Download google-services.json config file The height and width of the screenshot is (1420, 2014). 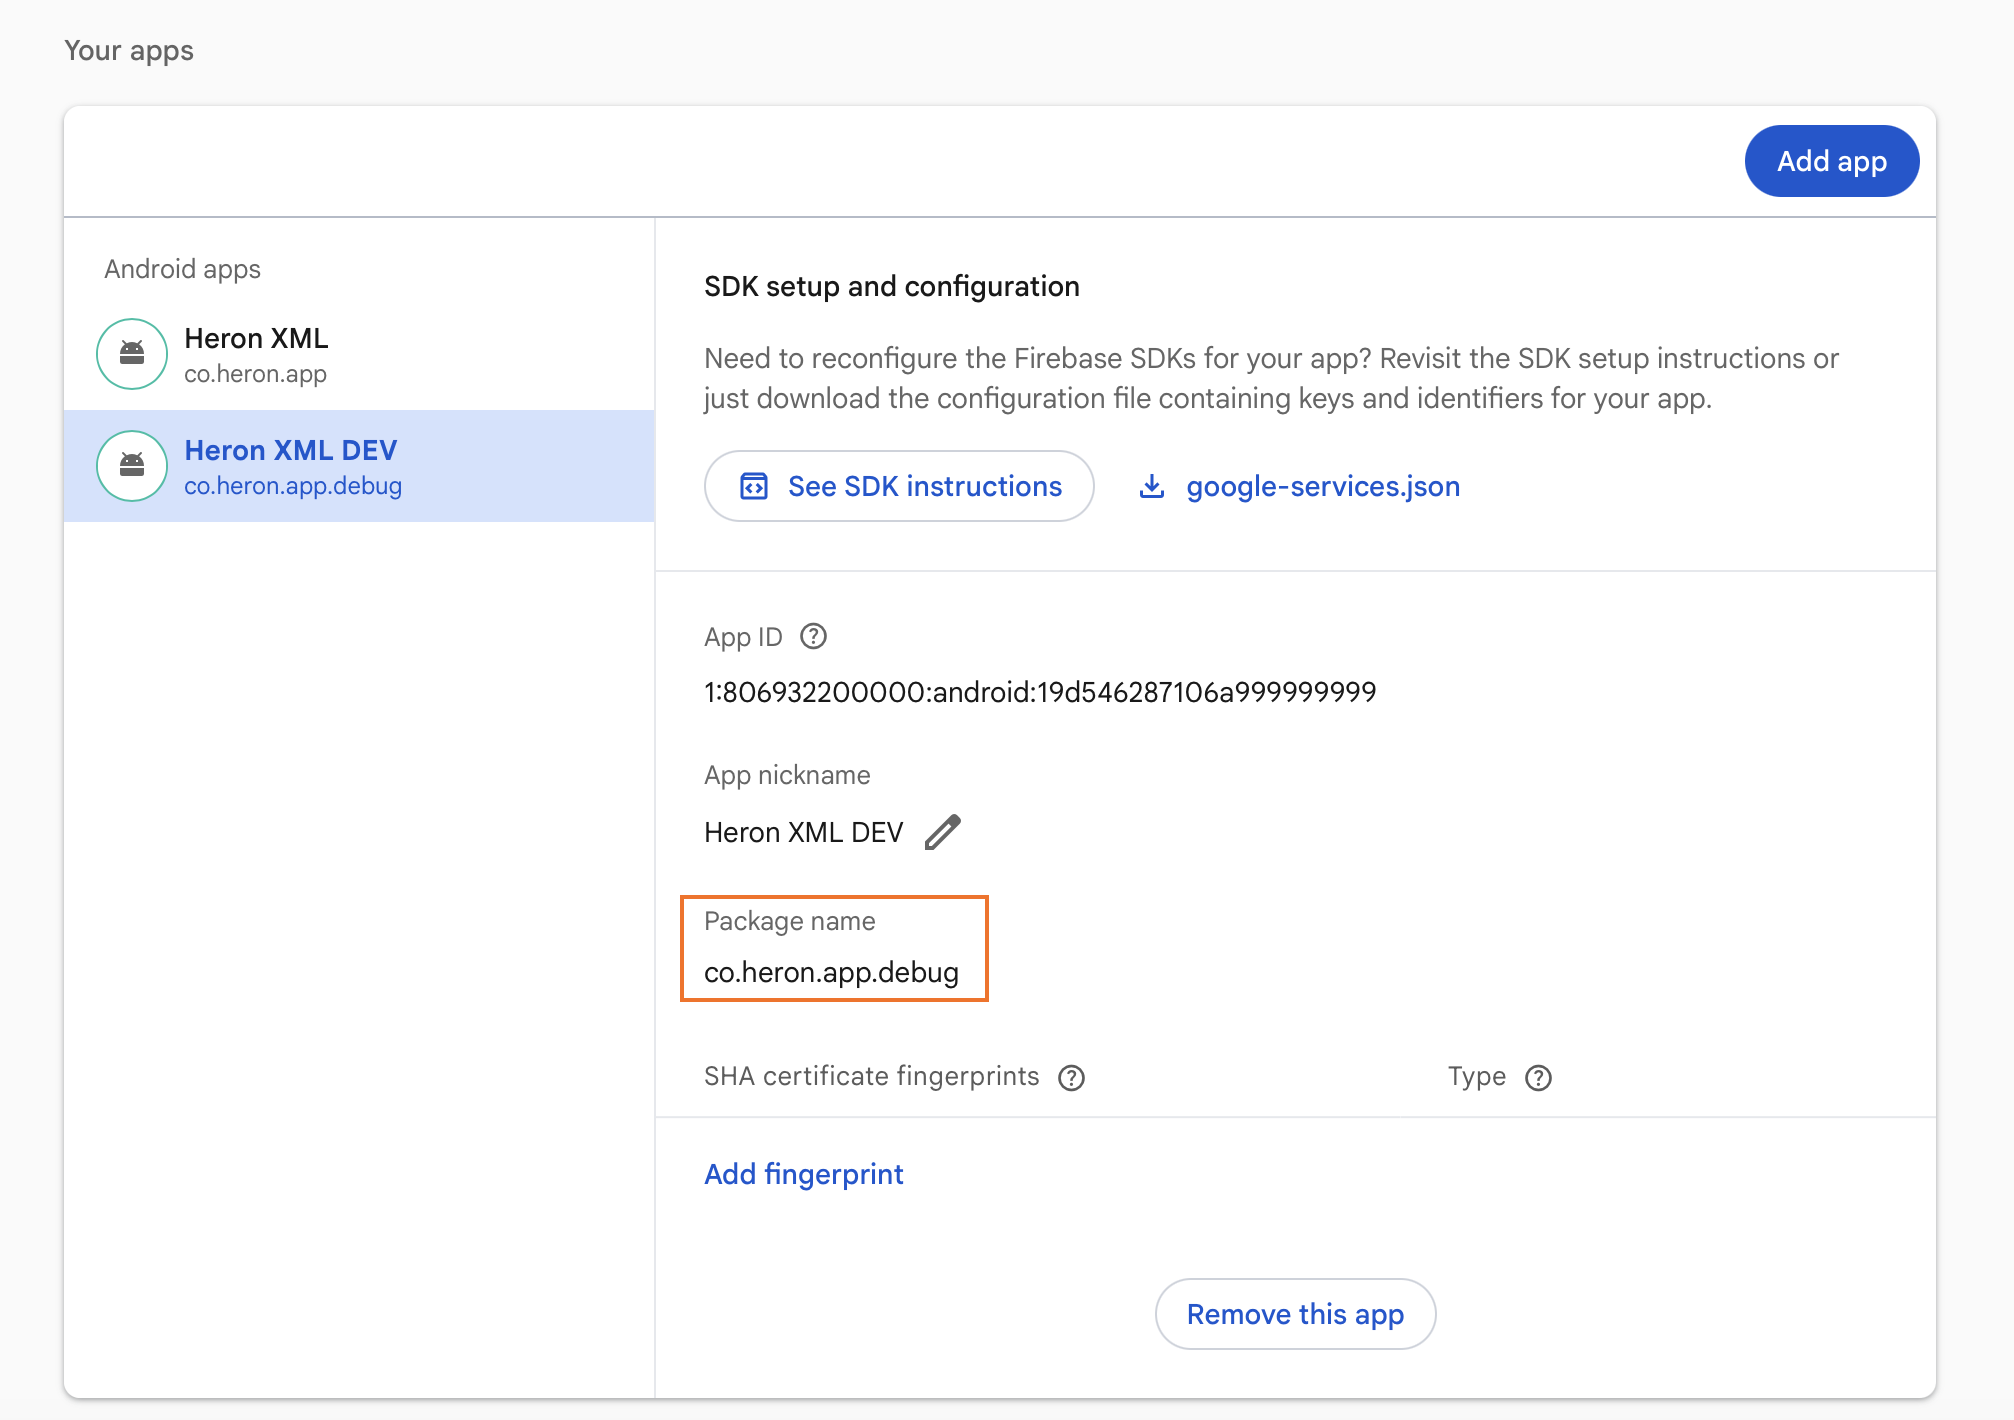coord(1300,486)
